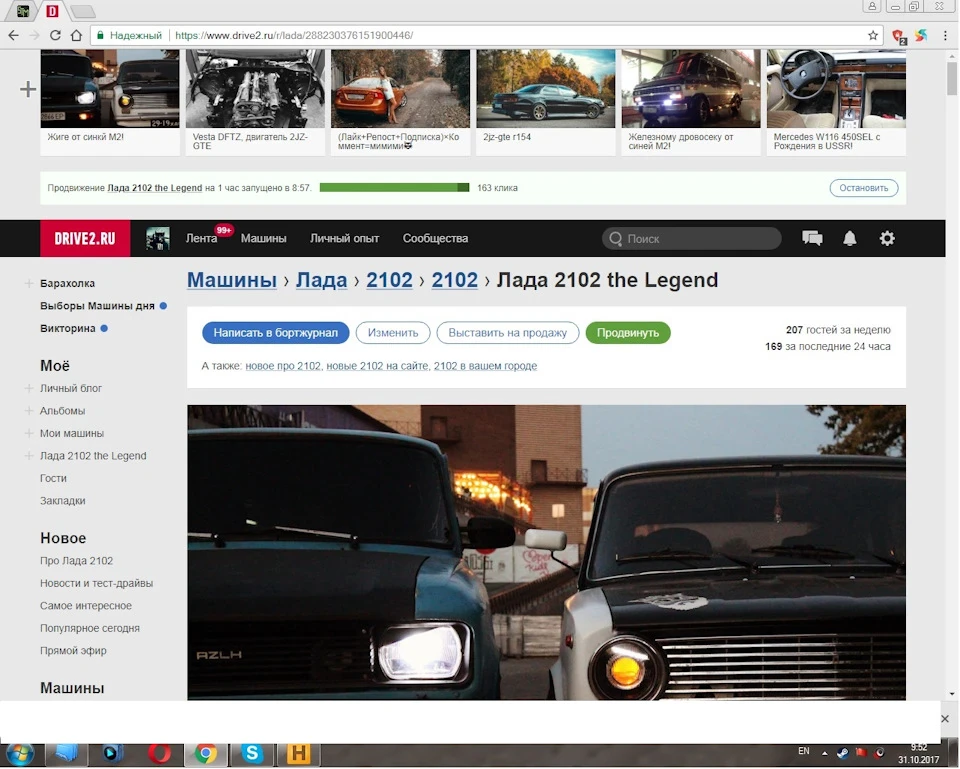960x769 pixels.
Task: Switch the EN language indicator
Action: point(804,751)
